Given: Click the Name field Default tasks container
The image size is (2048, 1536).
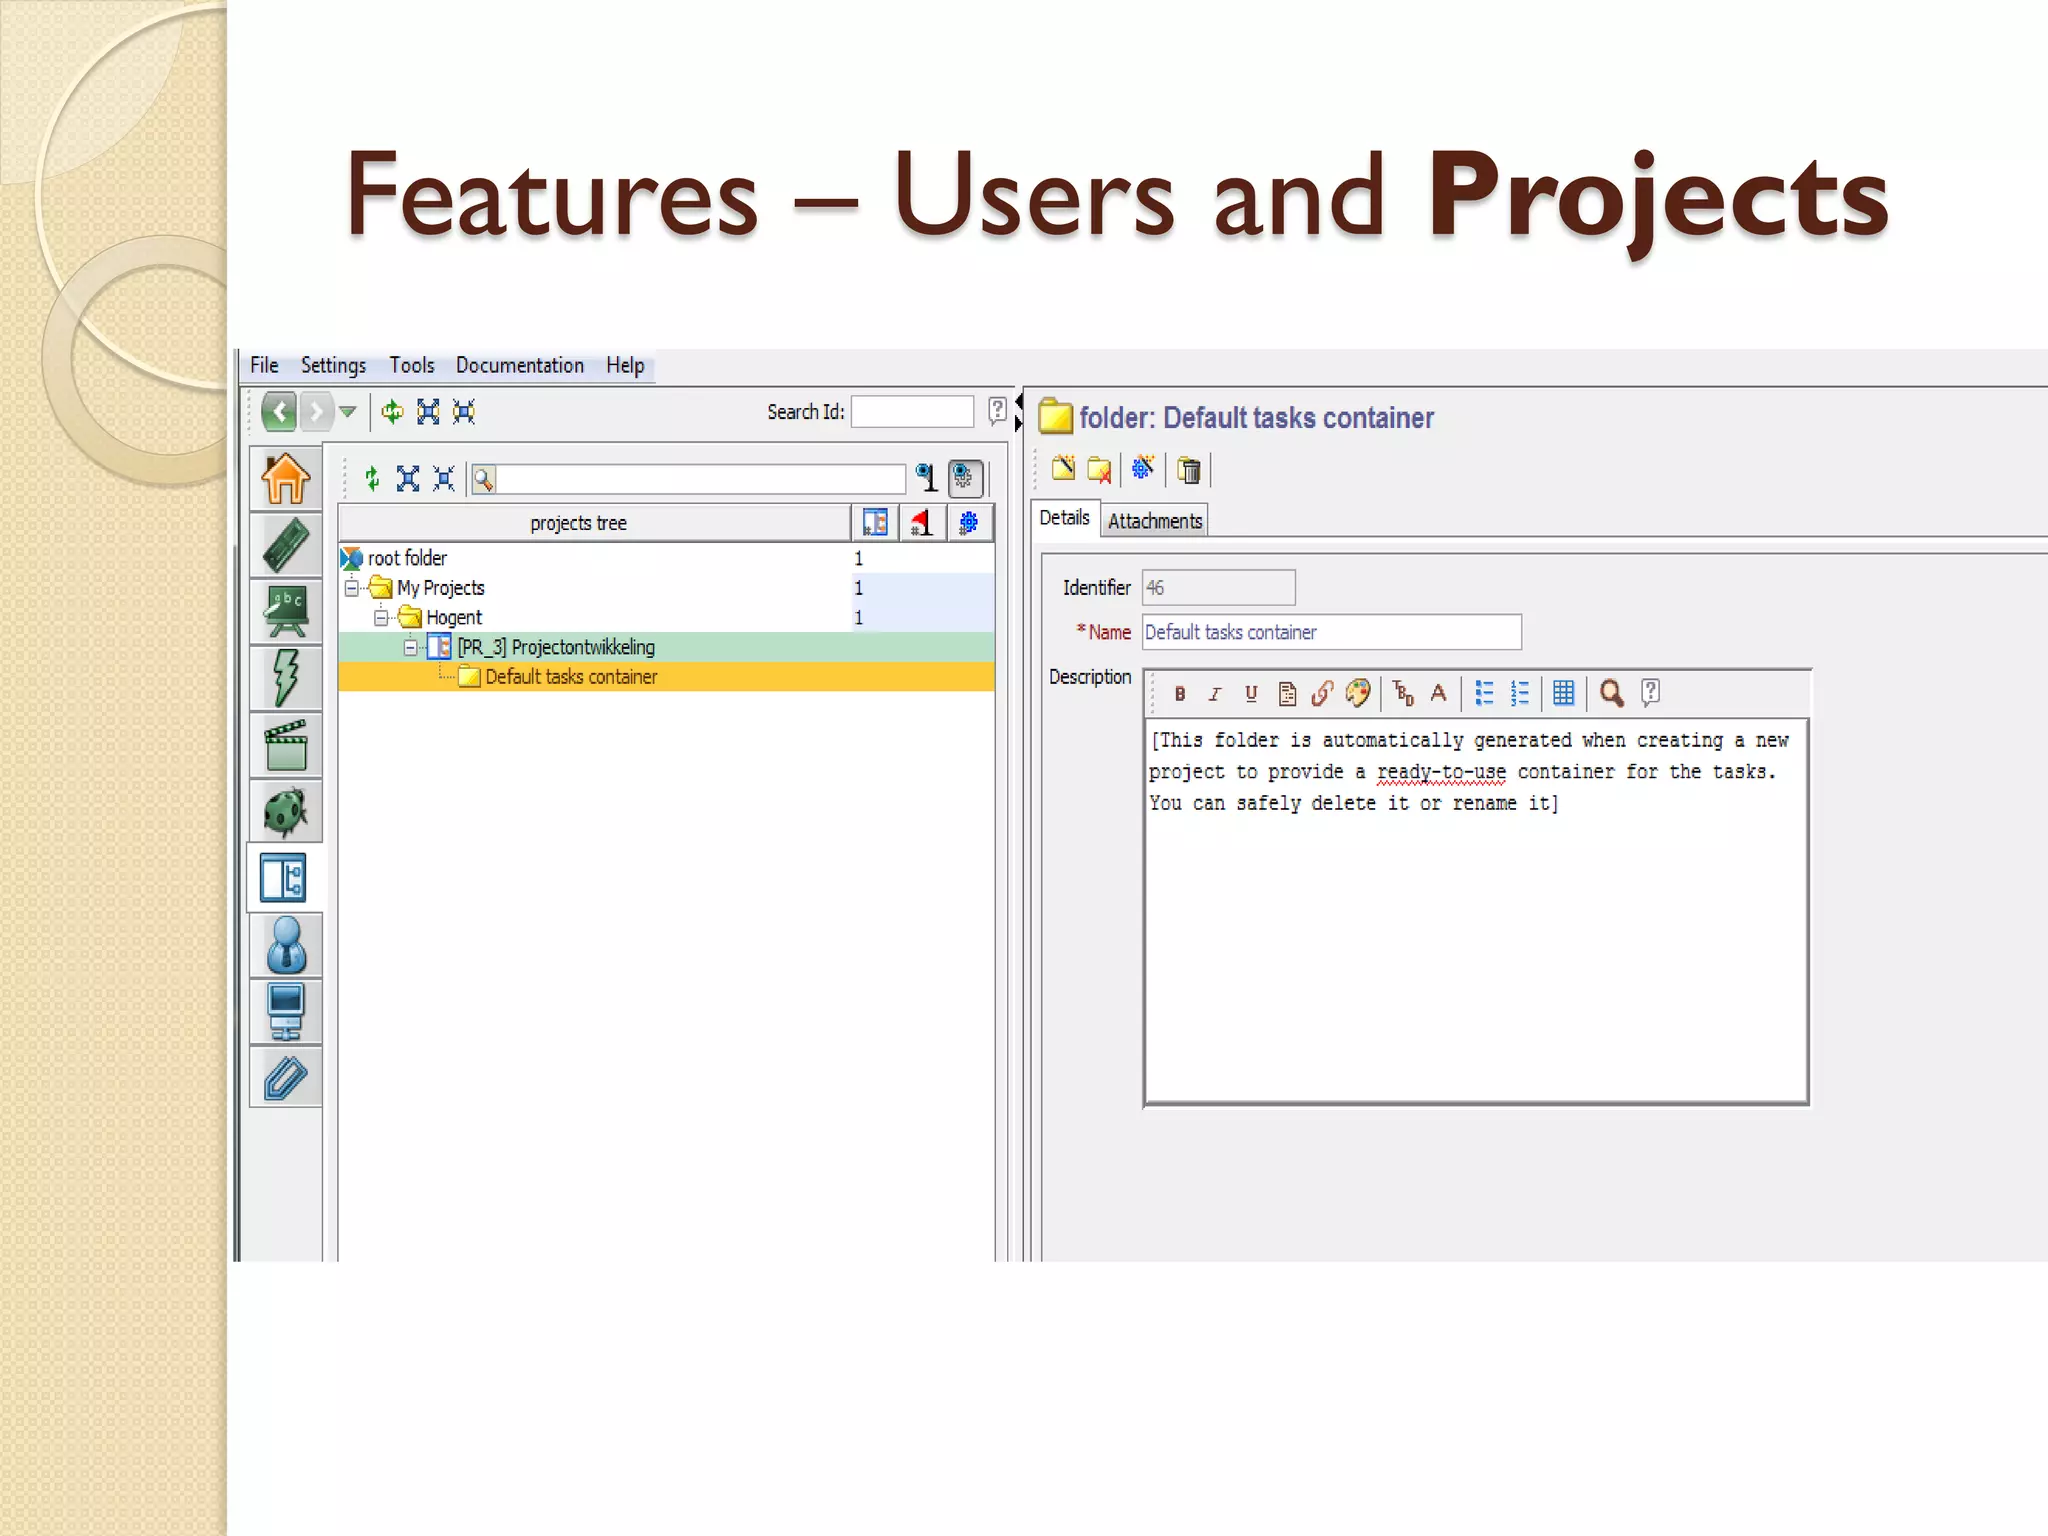Looking at the screenshot, I should click(1332, 632).
